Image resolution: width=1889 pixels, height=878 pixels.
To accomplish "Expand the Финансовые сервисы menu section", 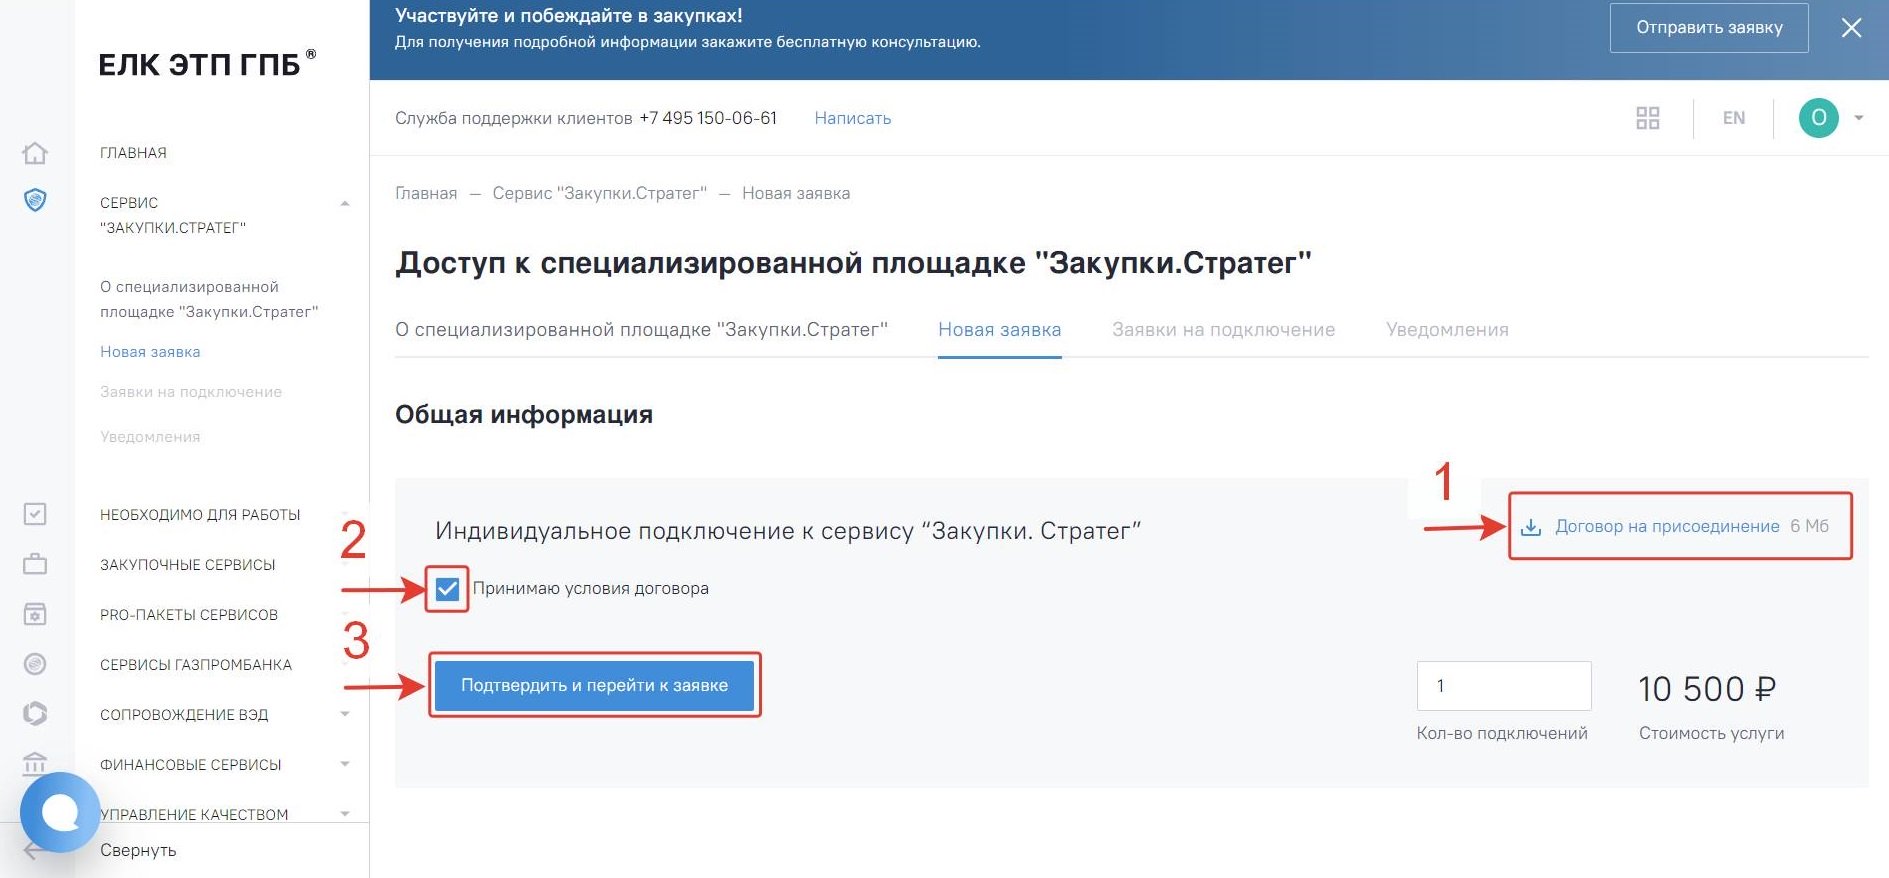I will coord(345,764).
